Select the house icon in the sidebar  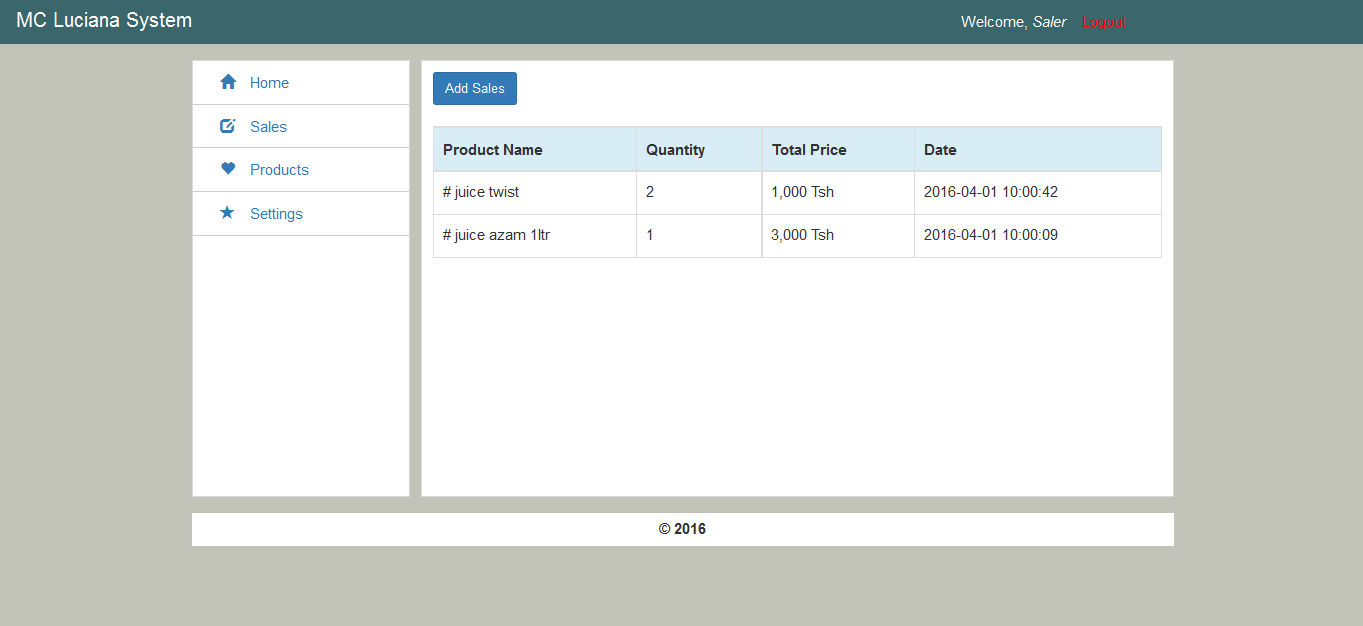coord(227,82)
